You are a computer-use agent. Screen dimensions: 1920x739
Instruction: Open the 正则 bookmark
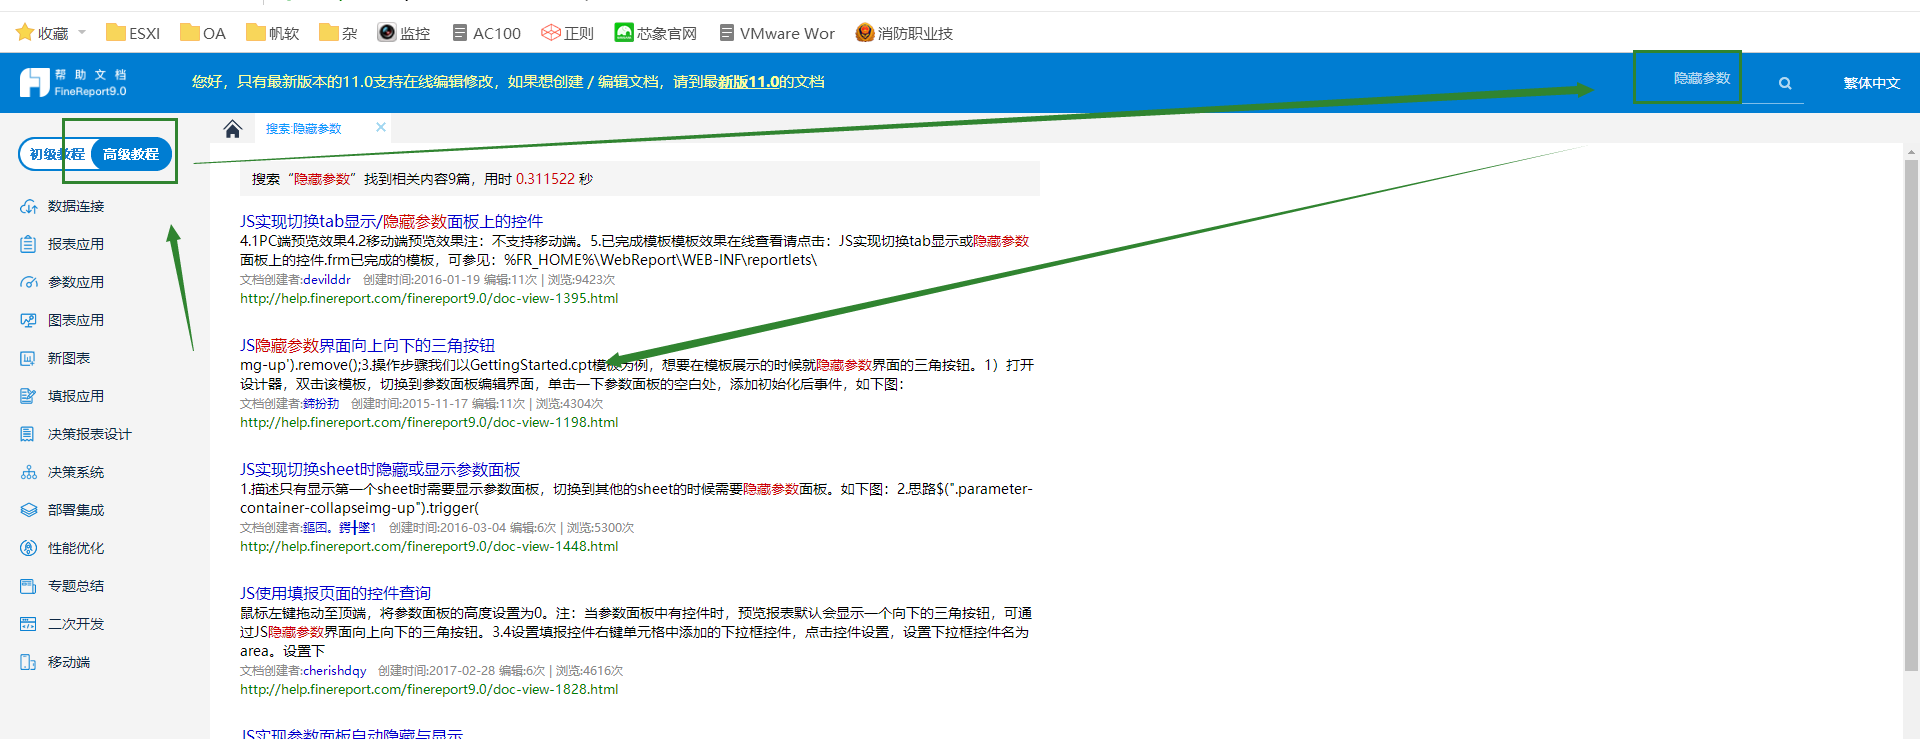pyautogui.click(x=568, y=33)
